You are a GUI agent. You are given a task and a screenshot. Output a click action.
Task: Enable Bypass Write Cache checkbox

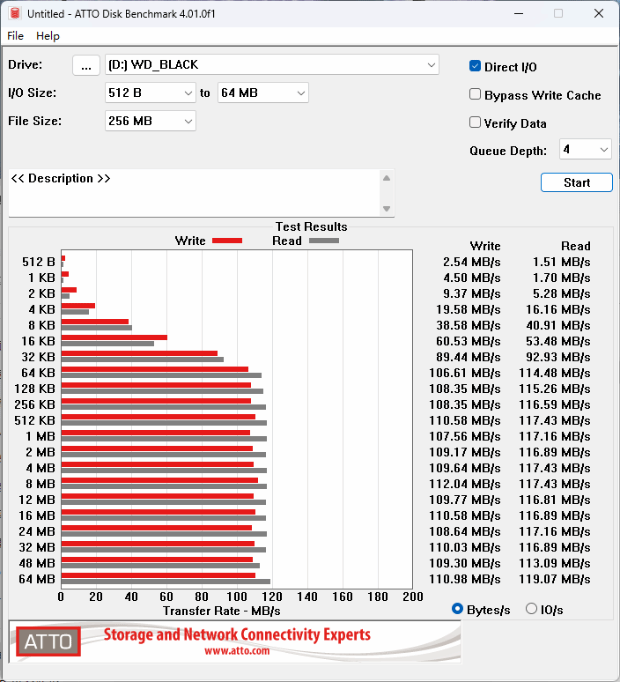click(475, 94)
